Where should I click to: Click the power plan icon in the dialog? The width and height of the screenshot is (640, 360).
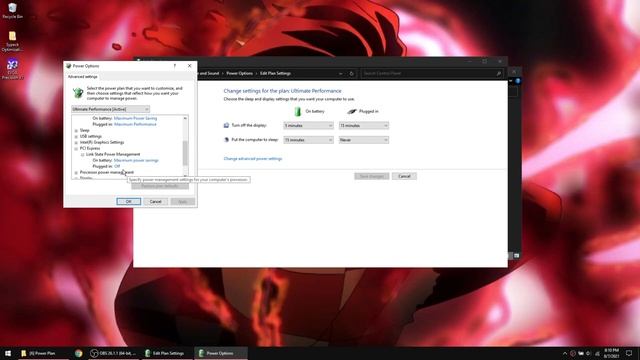click(78, 93)
